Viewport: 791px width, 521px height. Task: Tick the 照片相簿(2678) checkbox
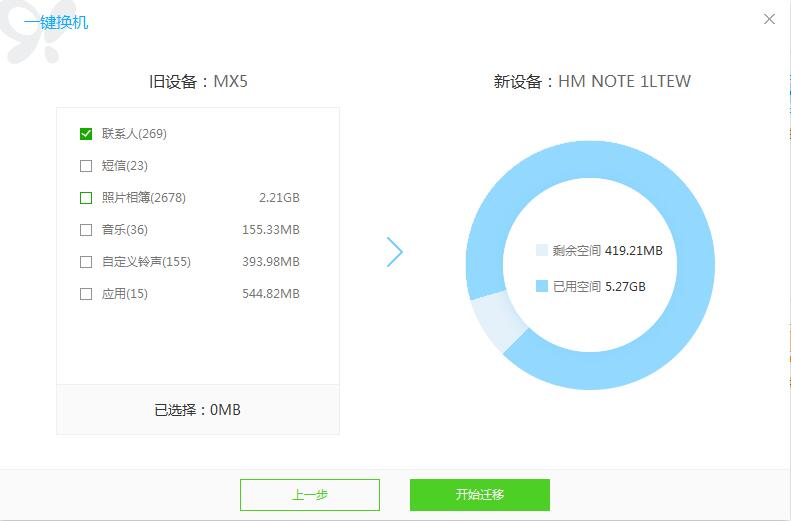click(x=86, y=198)
